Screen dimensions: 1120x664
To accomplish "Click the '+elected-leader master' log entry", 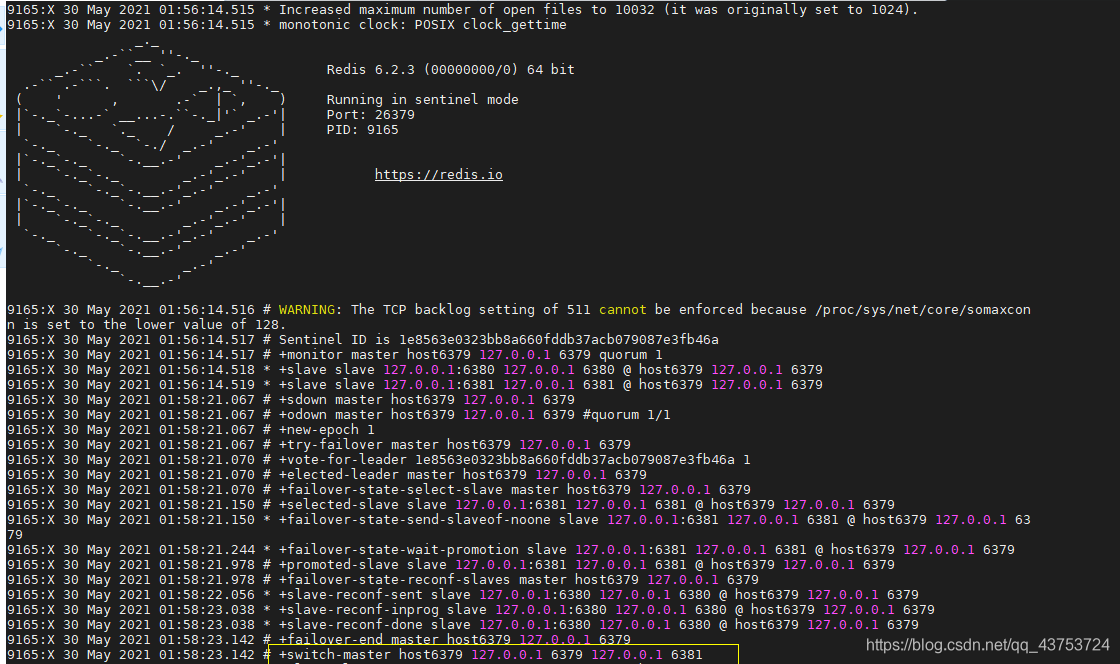I will point(327,475).
